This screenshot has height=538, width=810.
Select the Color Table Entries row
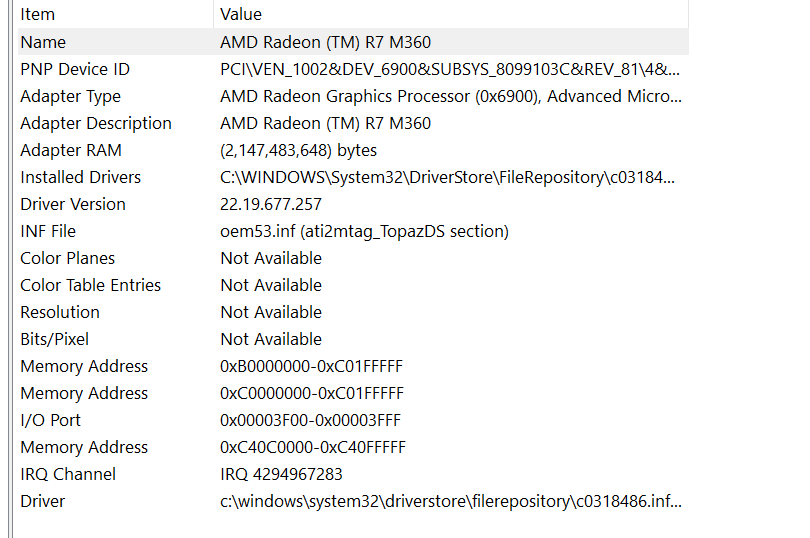(x=353, y=285)
